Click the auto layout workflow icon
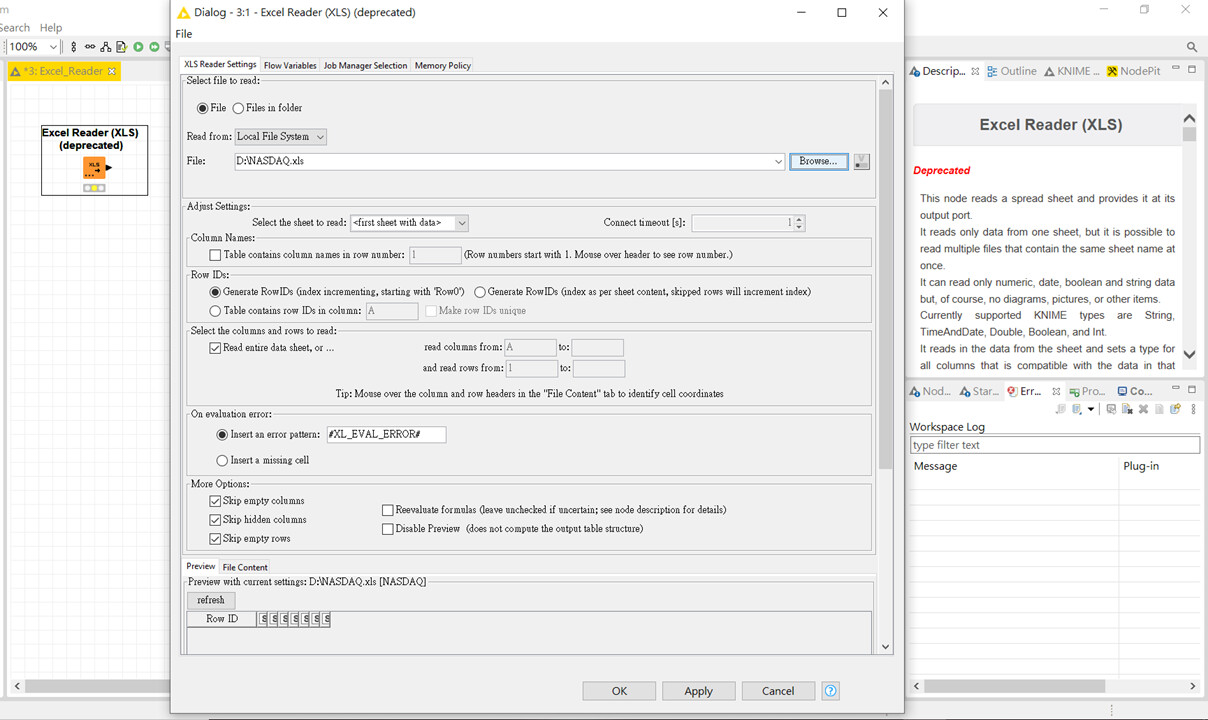The height and width of the screenshot is (720, 1208). click(105, 47)
